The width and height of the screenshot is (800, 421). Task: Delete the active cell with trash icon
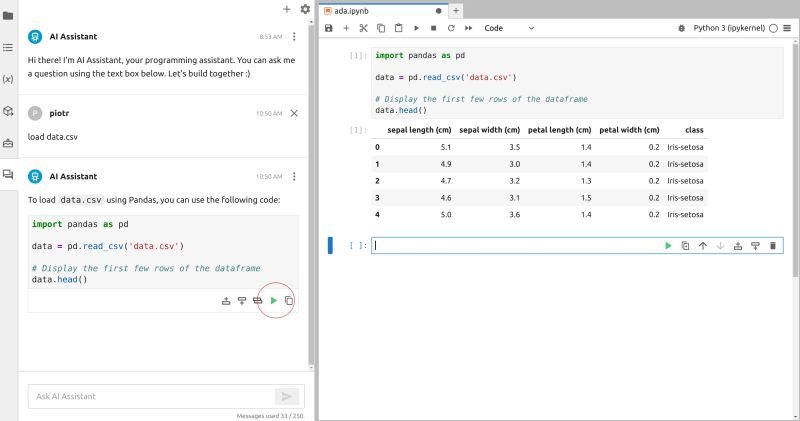click(773, 246)
